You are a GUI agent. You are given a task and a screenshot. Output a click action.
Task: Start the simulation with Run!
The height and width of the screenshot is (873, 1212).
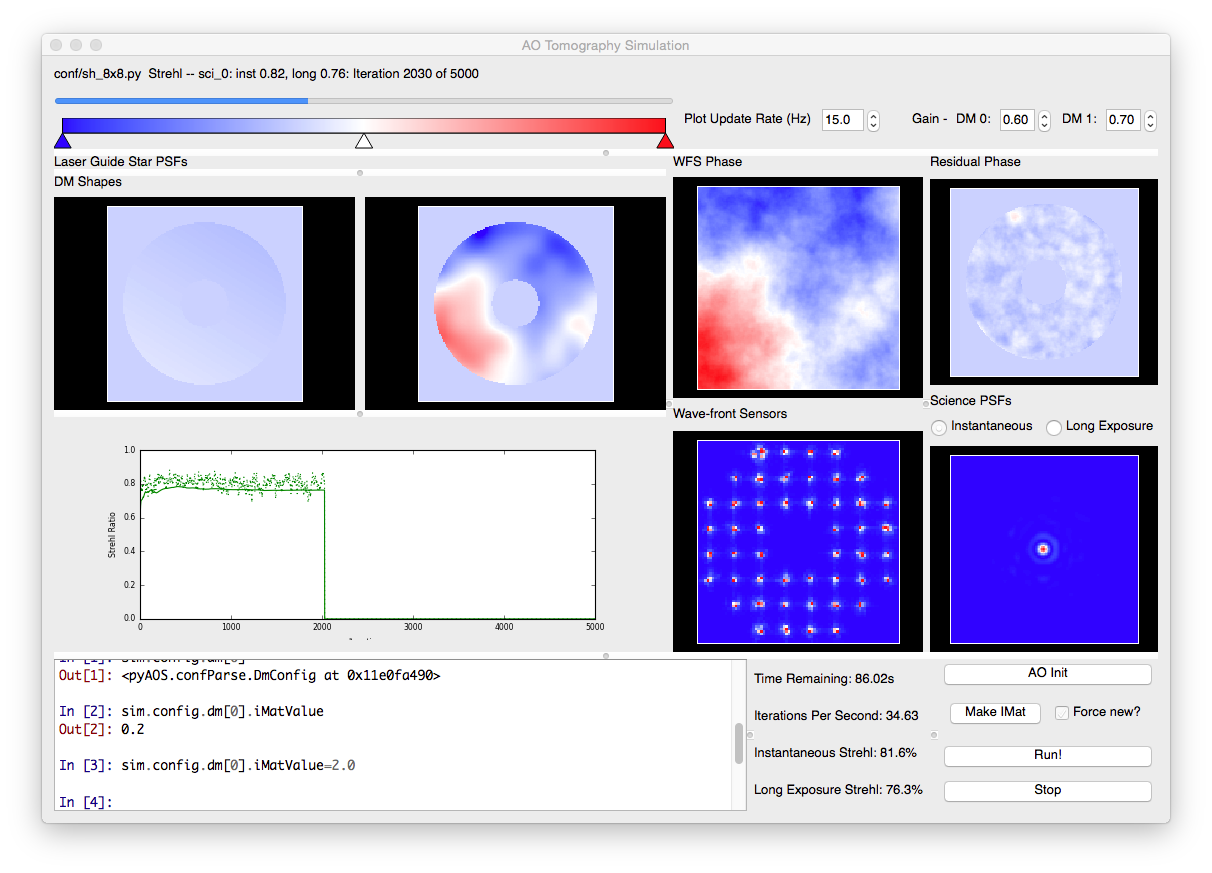[1047, 756]
